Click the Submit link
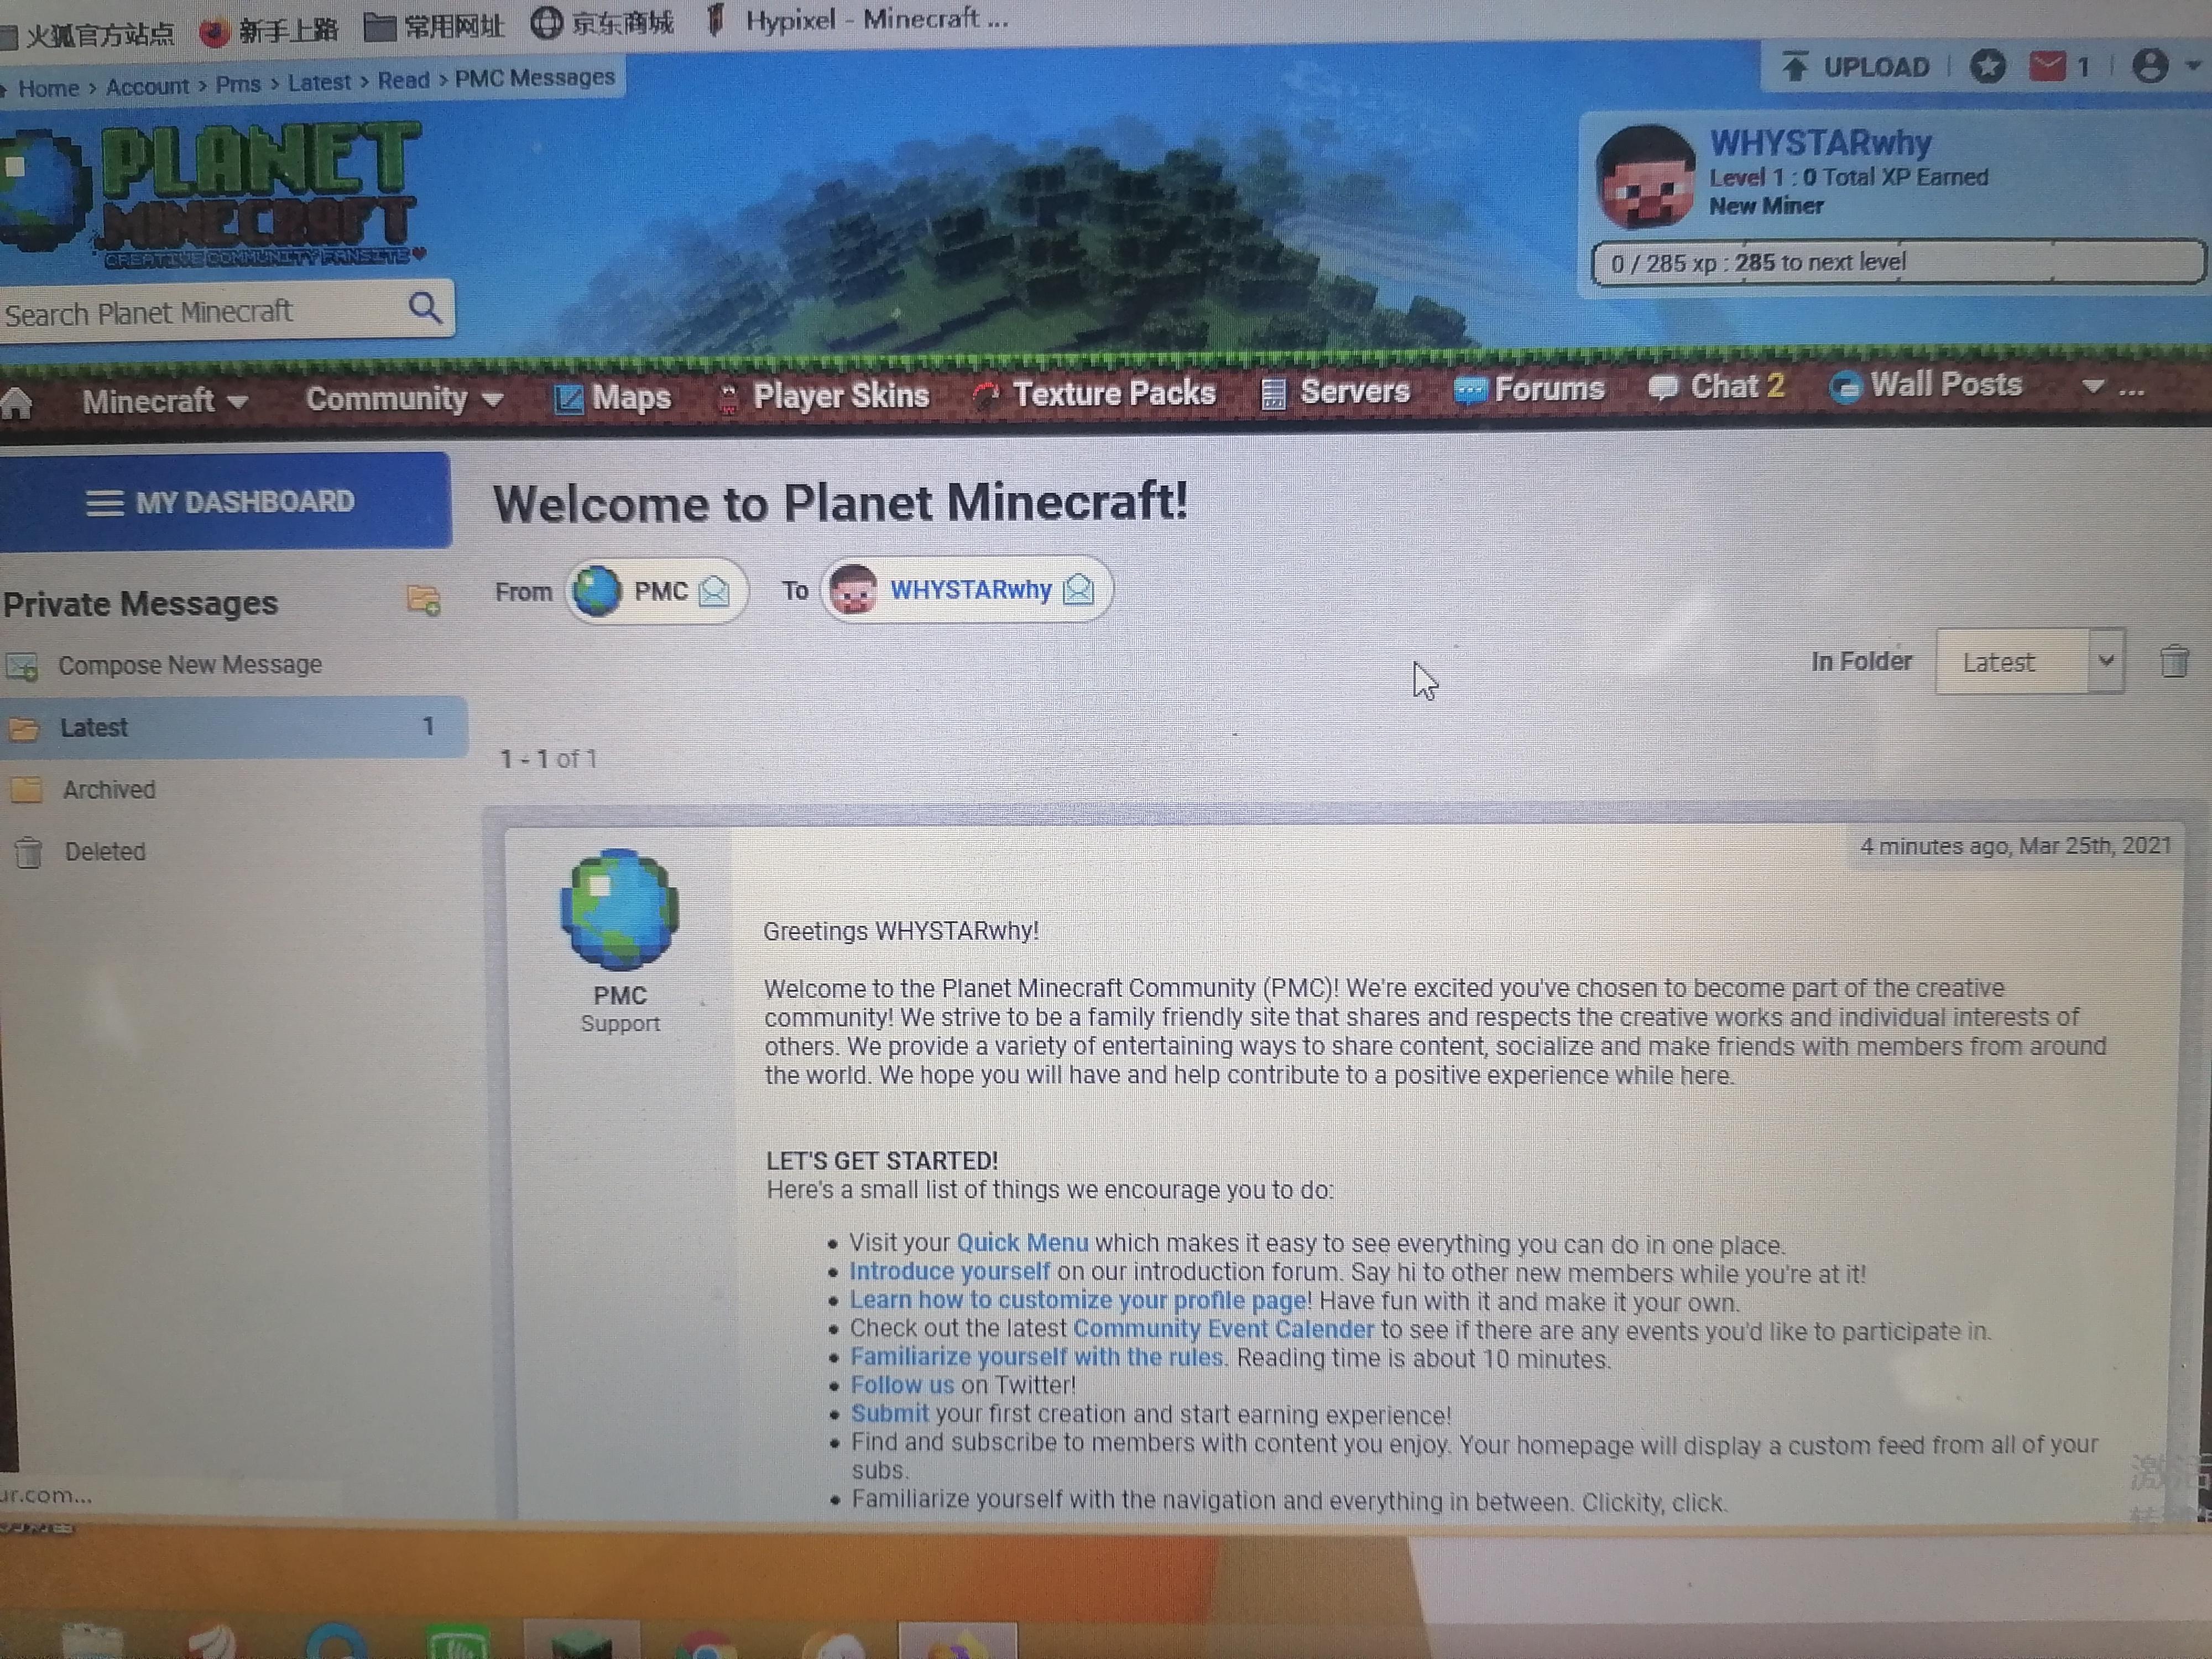Screen dimensions: 2212x1659 coord(889,1413)
